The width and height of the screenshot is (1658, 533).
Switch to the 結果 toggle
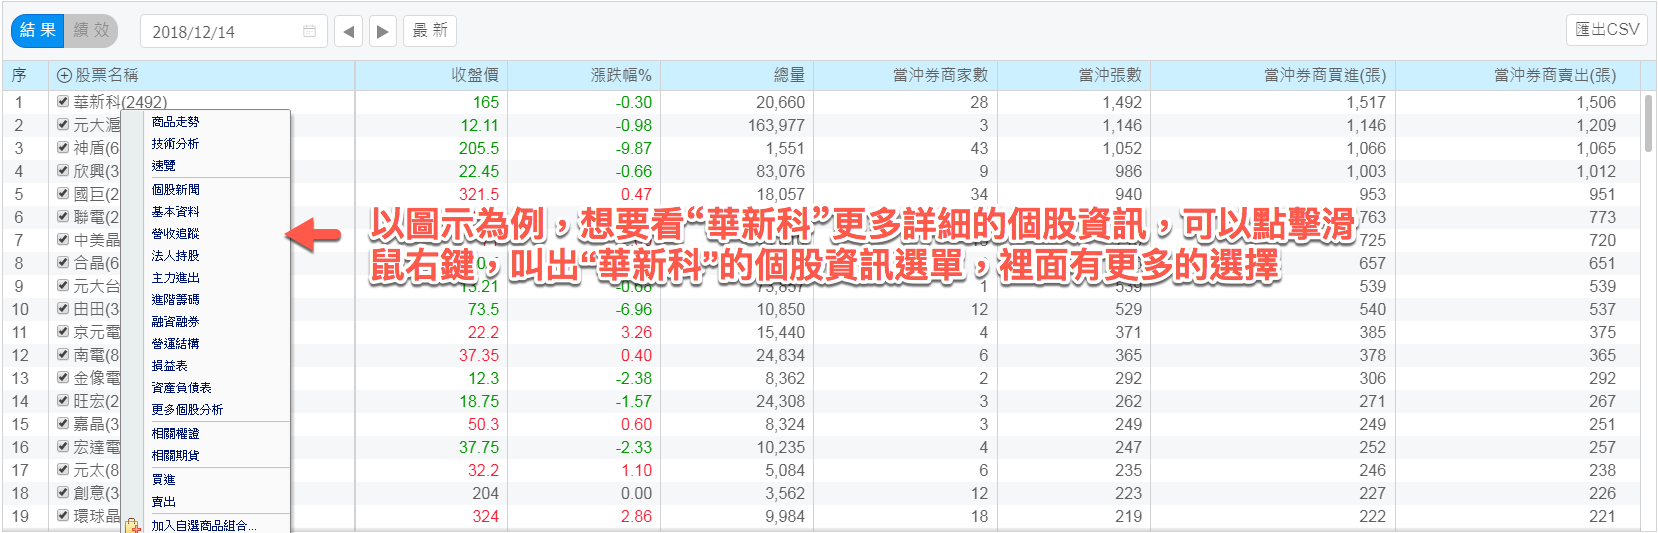click(x=38, y=31)
